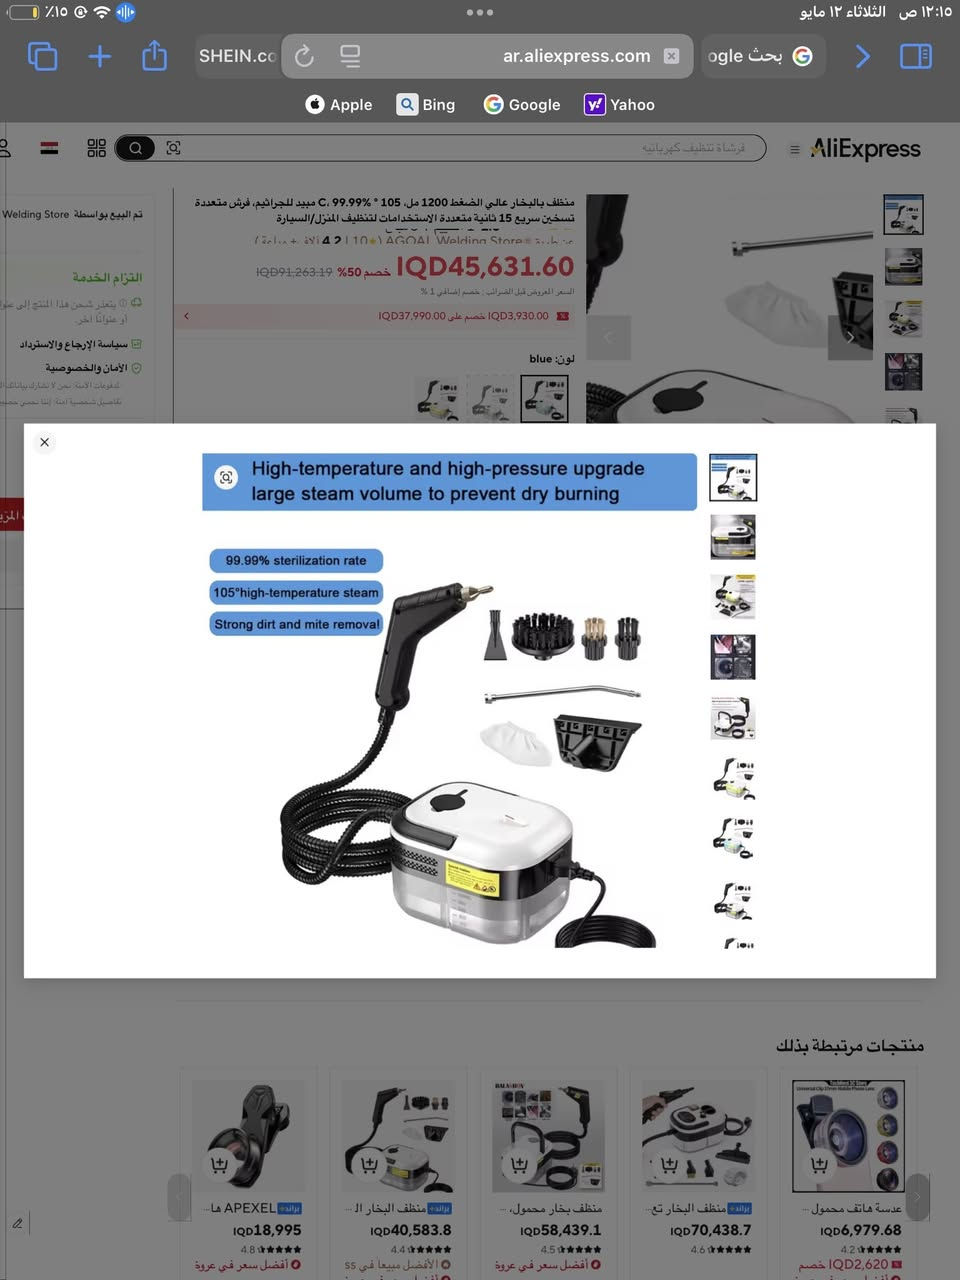Add IQD58,439.1 steam cleaner to cart
This screenshot has height=1280, width=960.
(x=519, y=1164)
